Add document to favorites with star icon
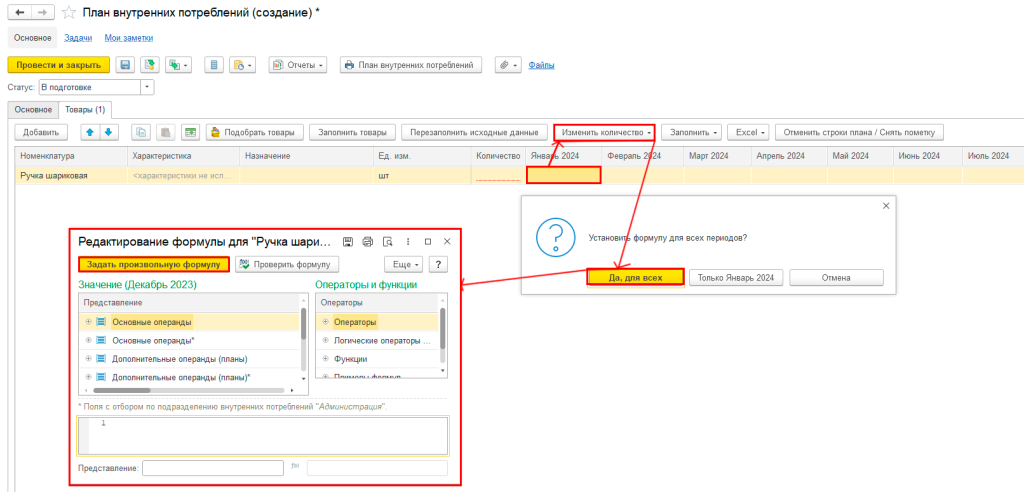1024x492 pixels. click(x=69, y=12)
